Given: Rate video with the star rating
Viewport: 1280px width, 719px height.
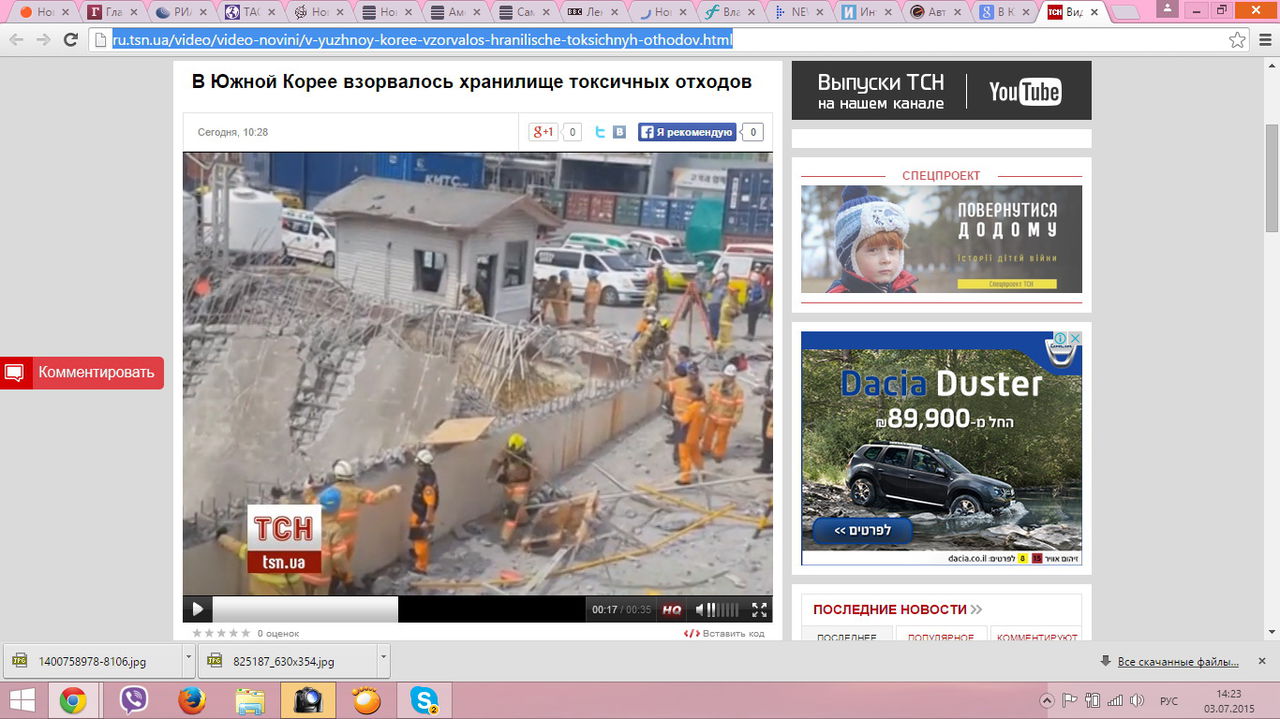Looking at the screenshot, I should point(221,633).
